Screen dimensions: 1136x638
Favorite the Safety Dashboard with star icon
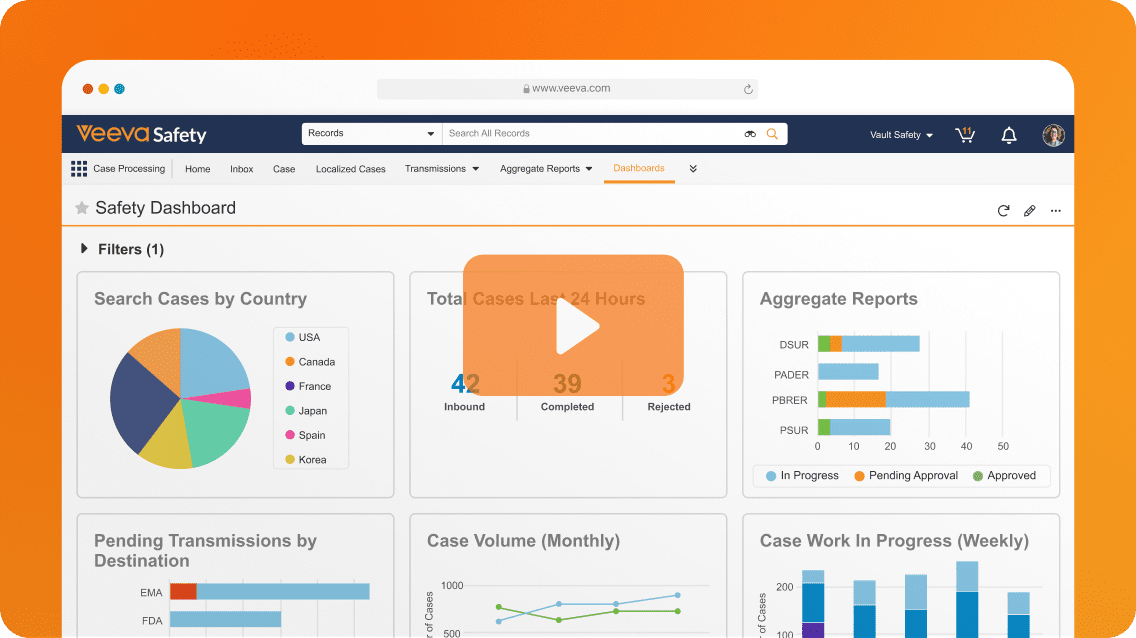point(82,209)
